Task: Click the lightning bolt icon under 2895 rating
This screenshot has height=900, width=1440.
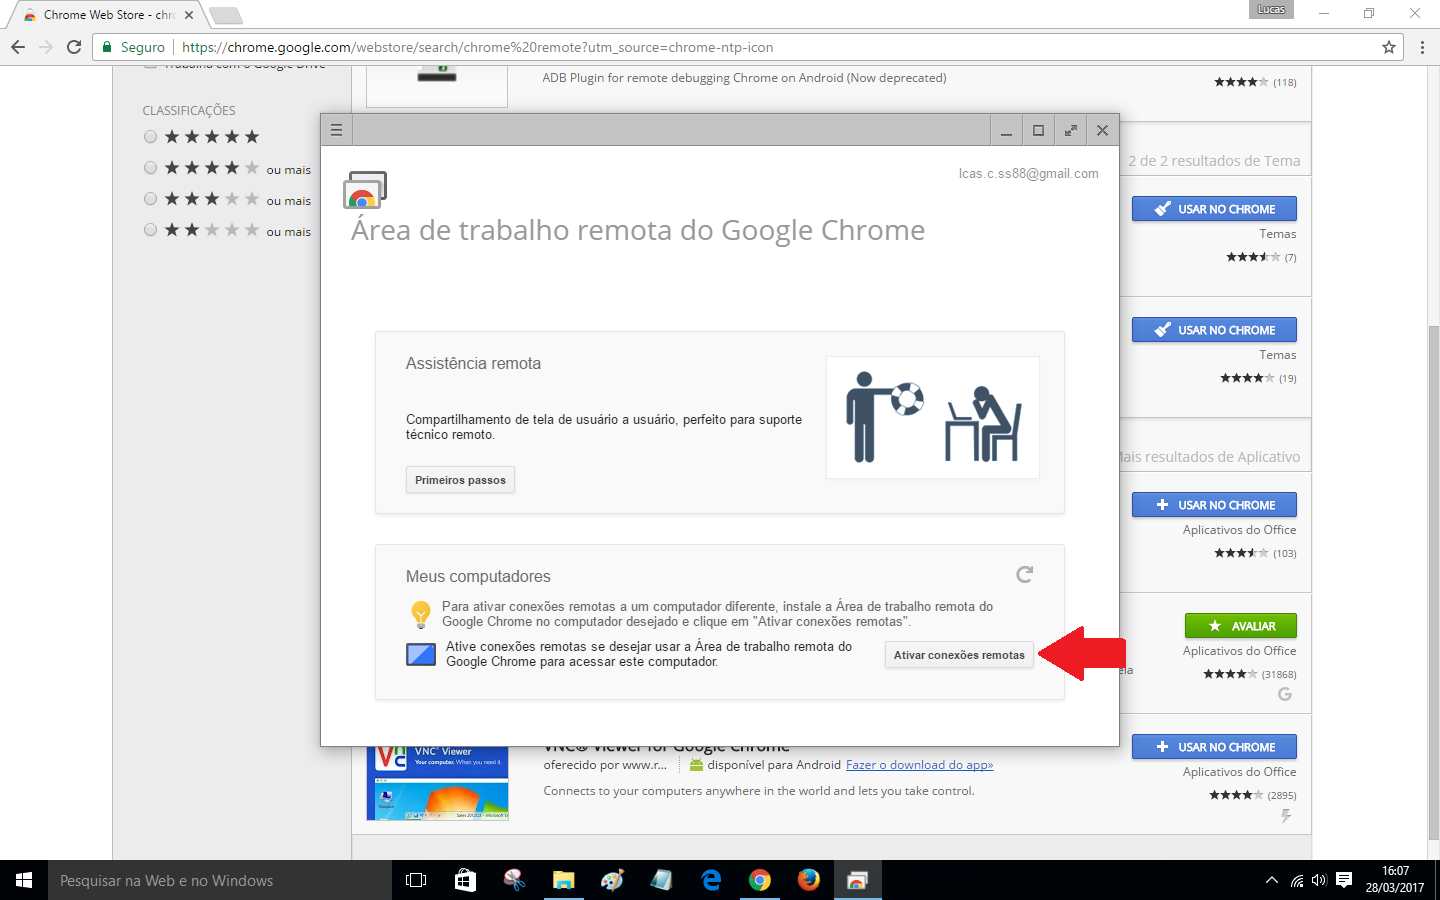Action: pos(1286,816)
